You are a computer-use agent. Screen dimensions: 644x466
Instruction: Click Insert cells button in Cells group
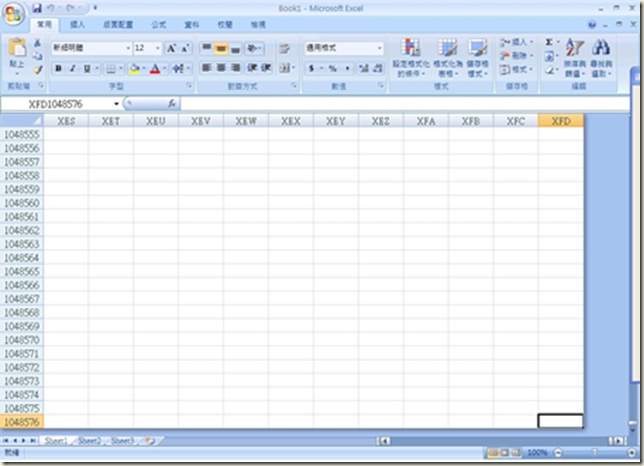click(x=516, y=42)
